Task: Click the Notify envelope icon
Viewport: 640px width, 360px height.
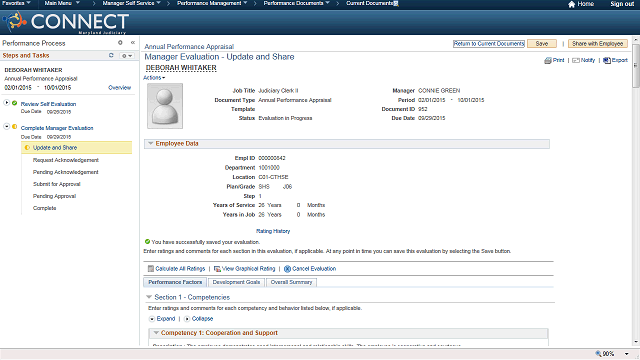Action: tap(576, 60)
